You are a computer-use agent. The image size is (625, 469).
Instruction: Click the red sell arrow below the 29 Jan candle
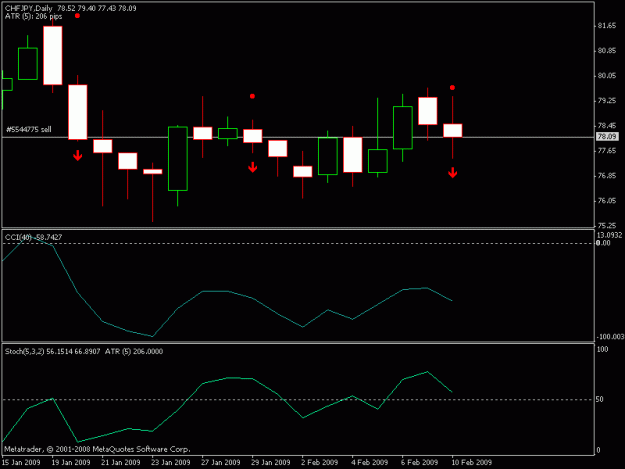coord(253,167)
